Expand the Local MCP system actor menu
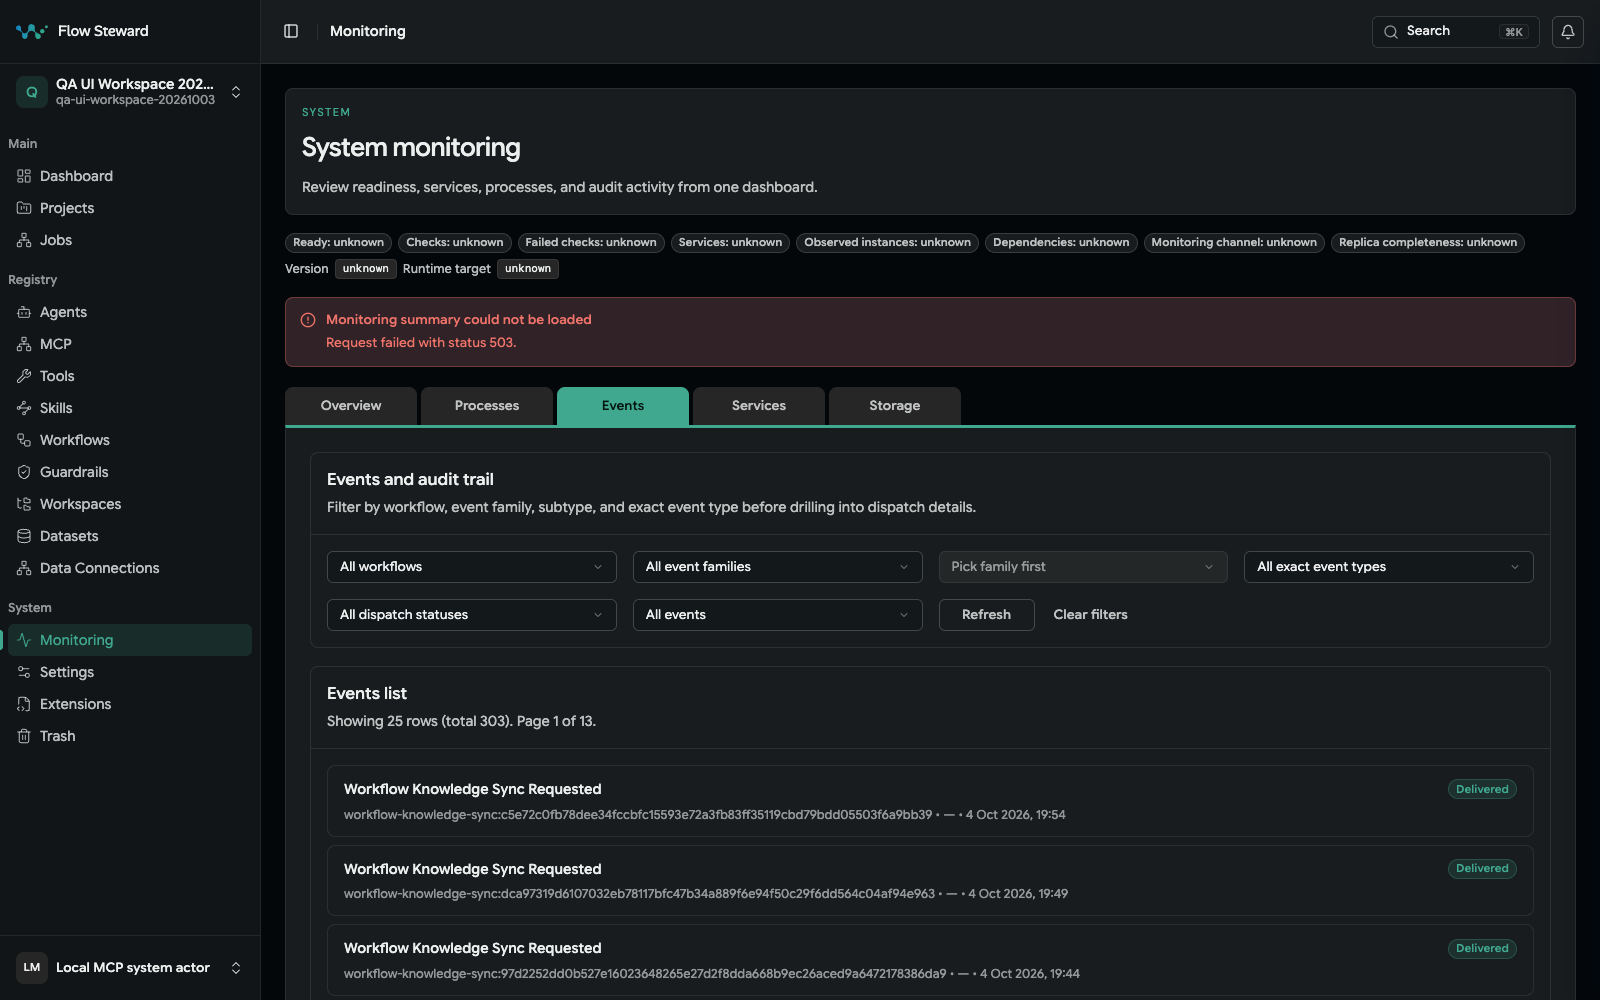Screen dimensions: 1600x1000 pyautogui.click(x=236, y=967)
